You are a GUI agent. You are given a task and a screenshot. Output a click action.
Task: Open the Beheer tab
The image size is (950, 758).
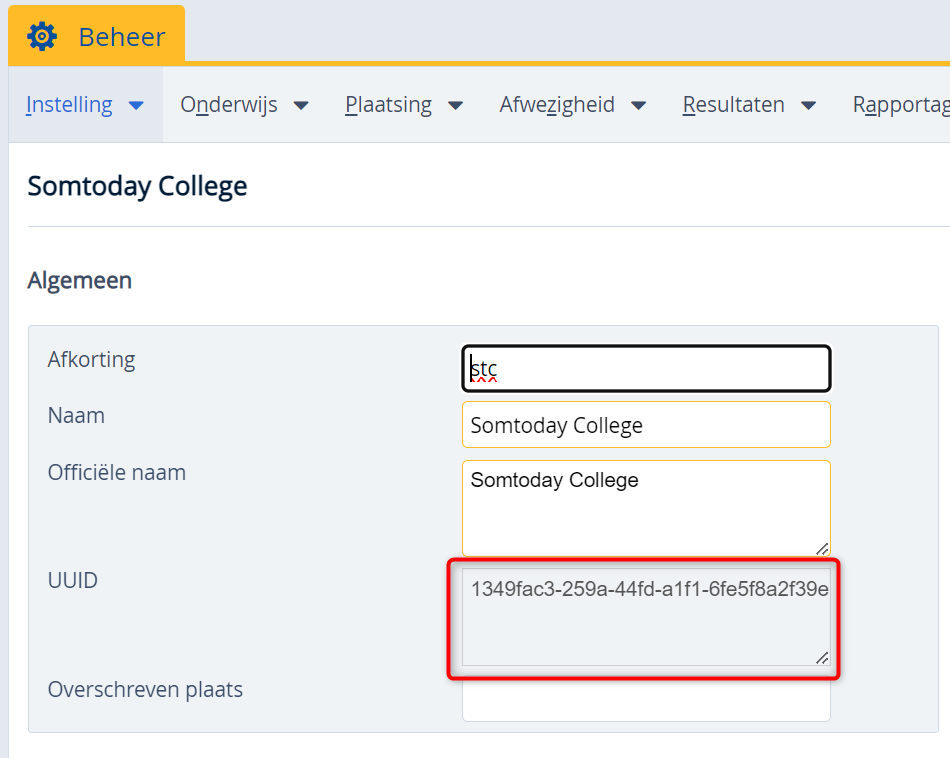click(96, 35)
